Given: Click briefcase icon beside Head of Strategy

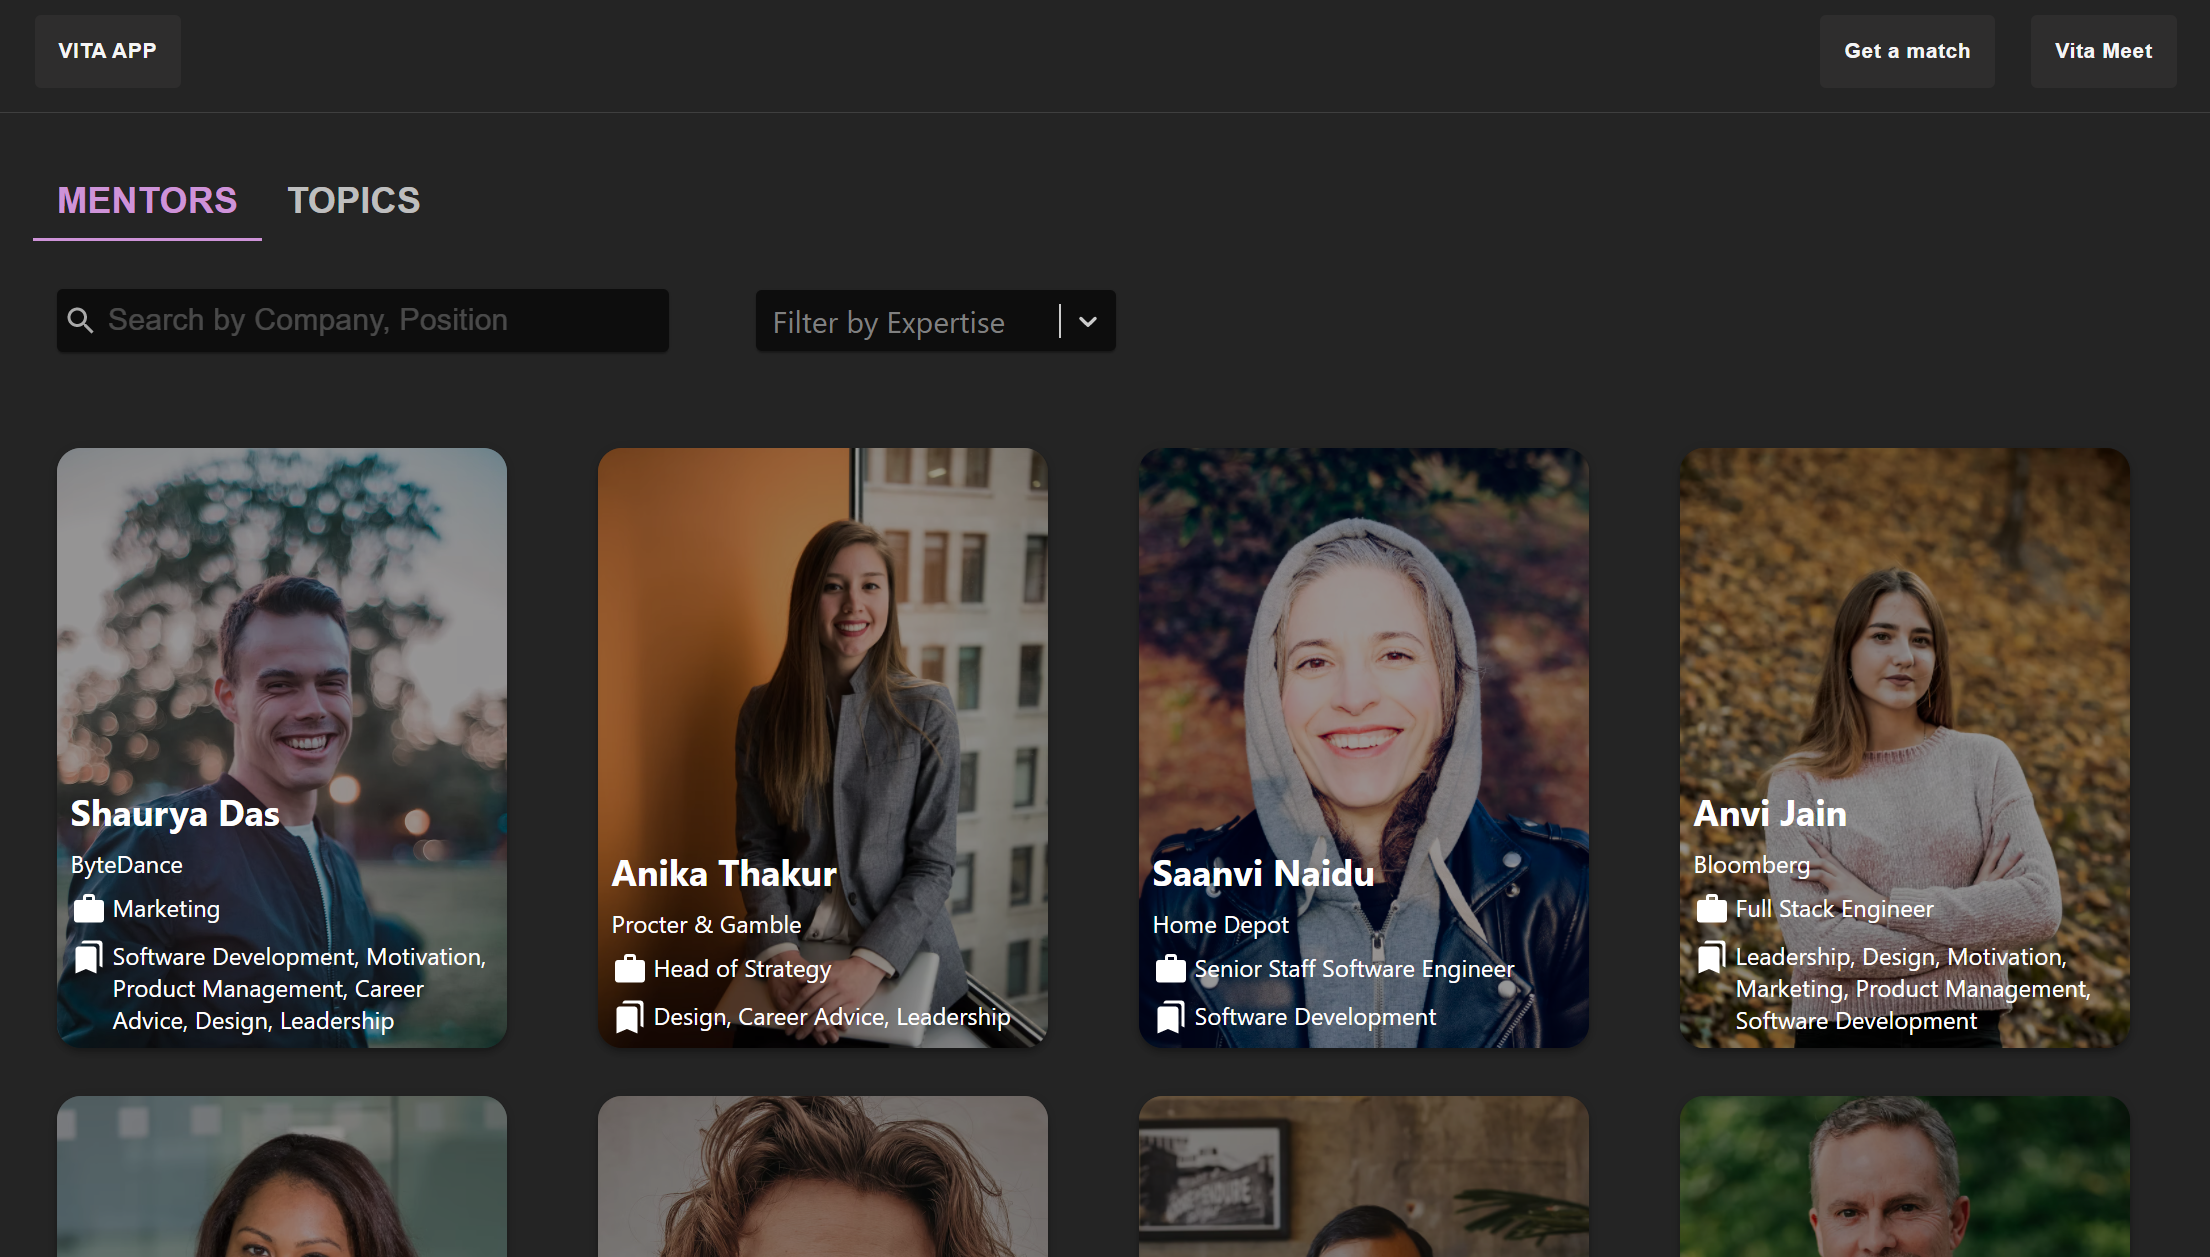Looking at the screenshot, I should (629, 969).
